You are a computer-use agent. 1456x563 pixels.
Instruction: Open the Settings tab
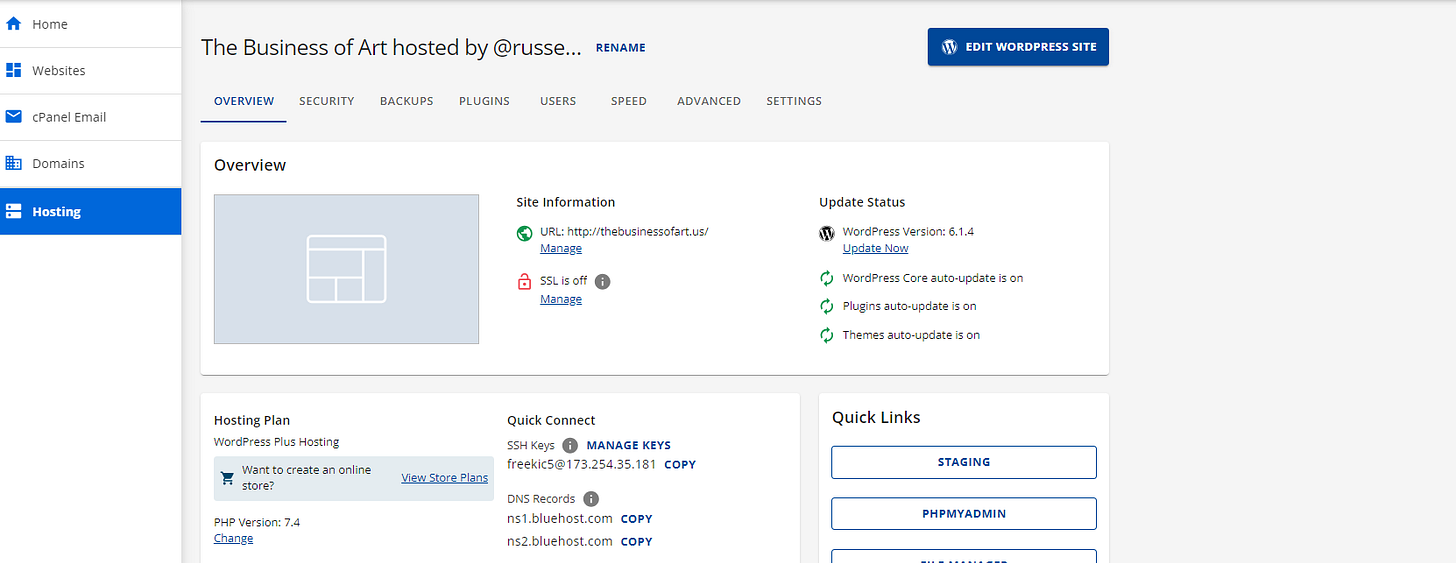pyautogui.click(x=794, y=101)
